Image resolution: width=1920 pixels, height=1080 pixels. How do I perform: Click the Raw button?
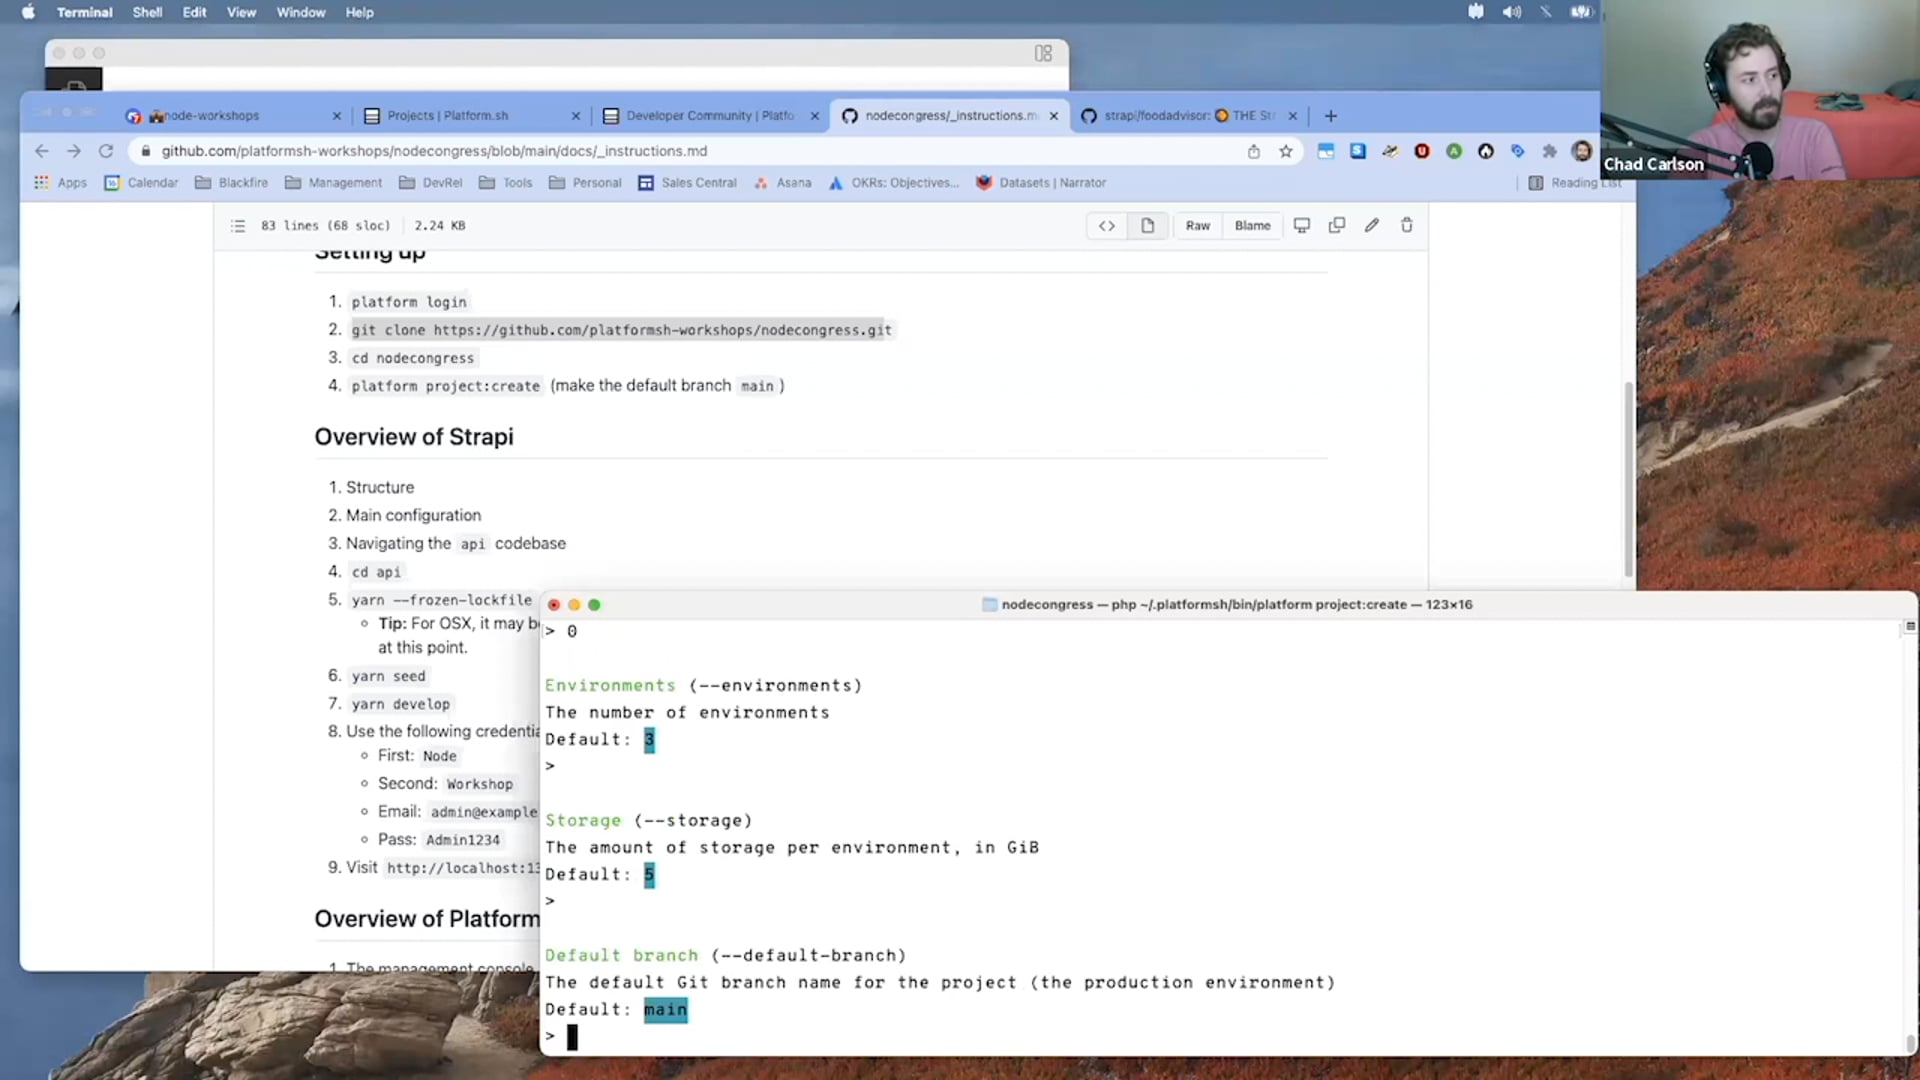point(1197,225)
